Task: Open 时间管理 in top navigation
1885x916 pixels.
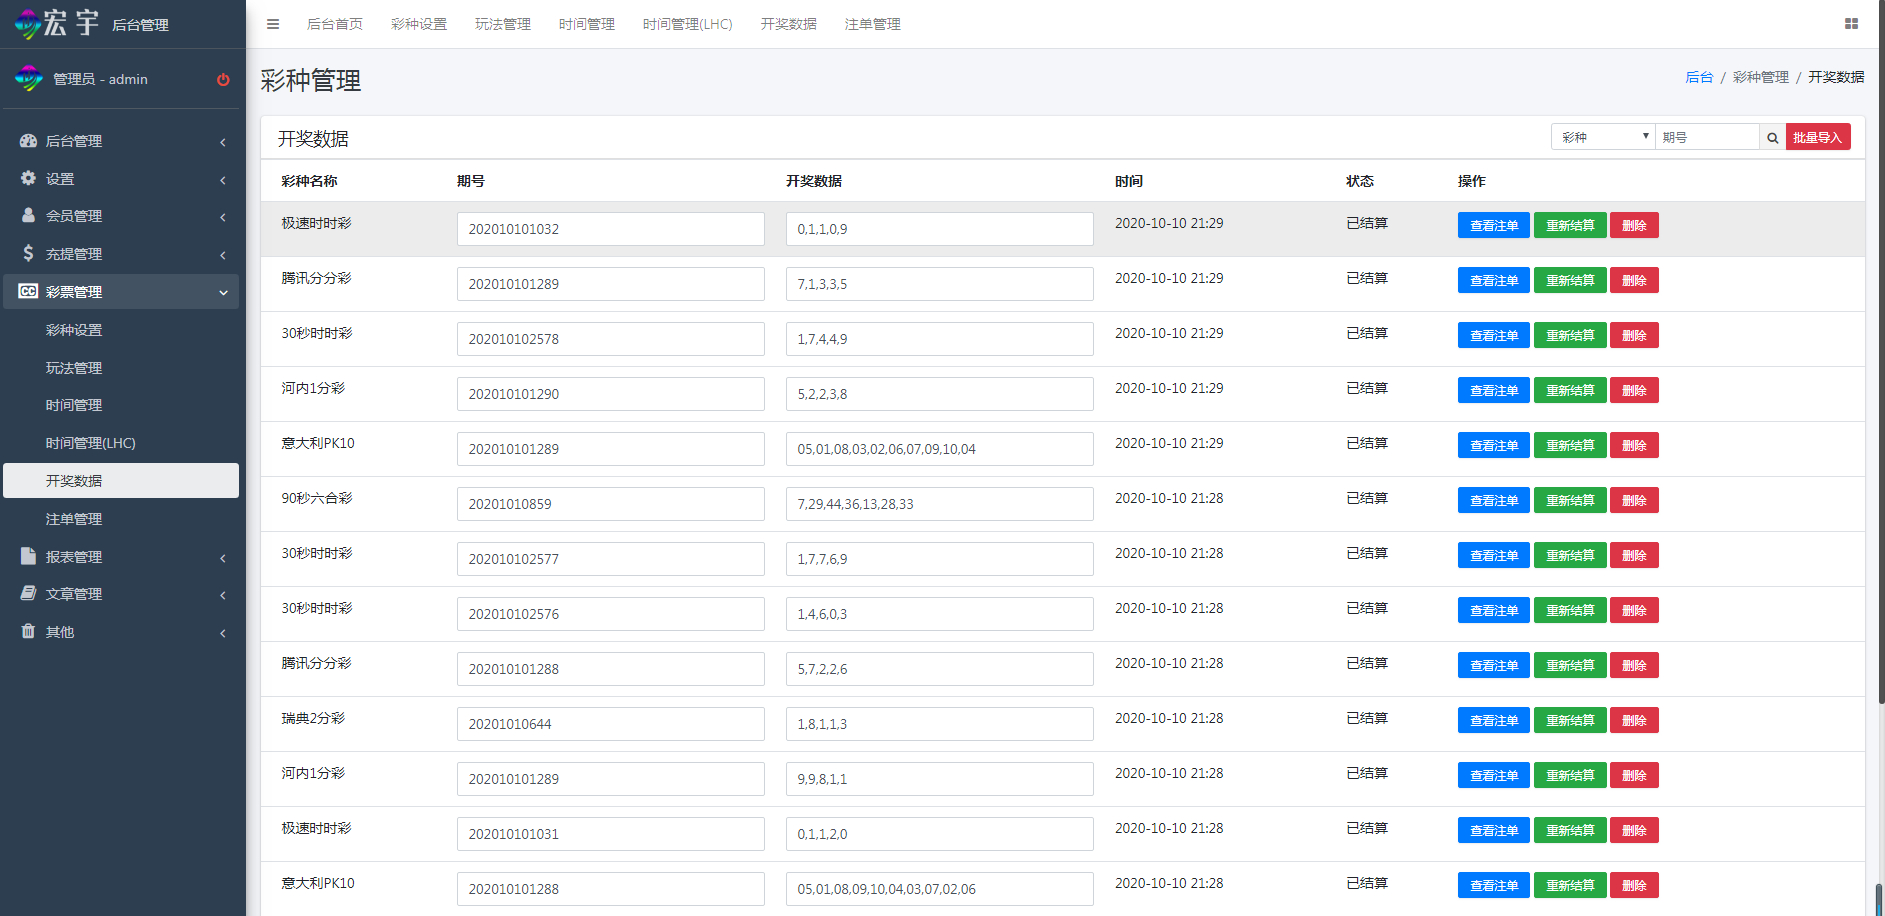Action: pos(587,24)
